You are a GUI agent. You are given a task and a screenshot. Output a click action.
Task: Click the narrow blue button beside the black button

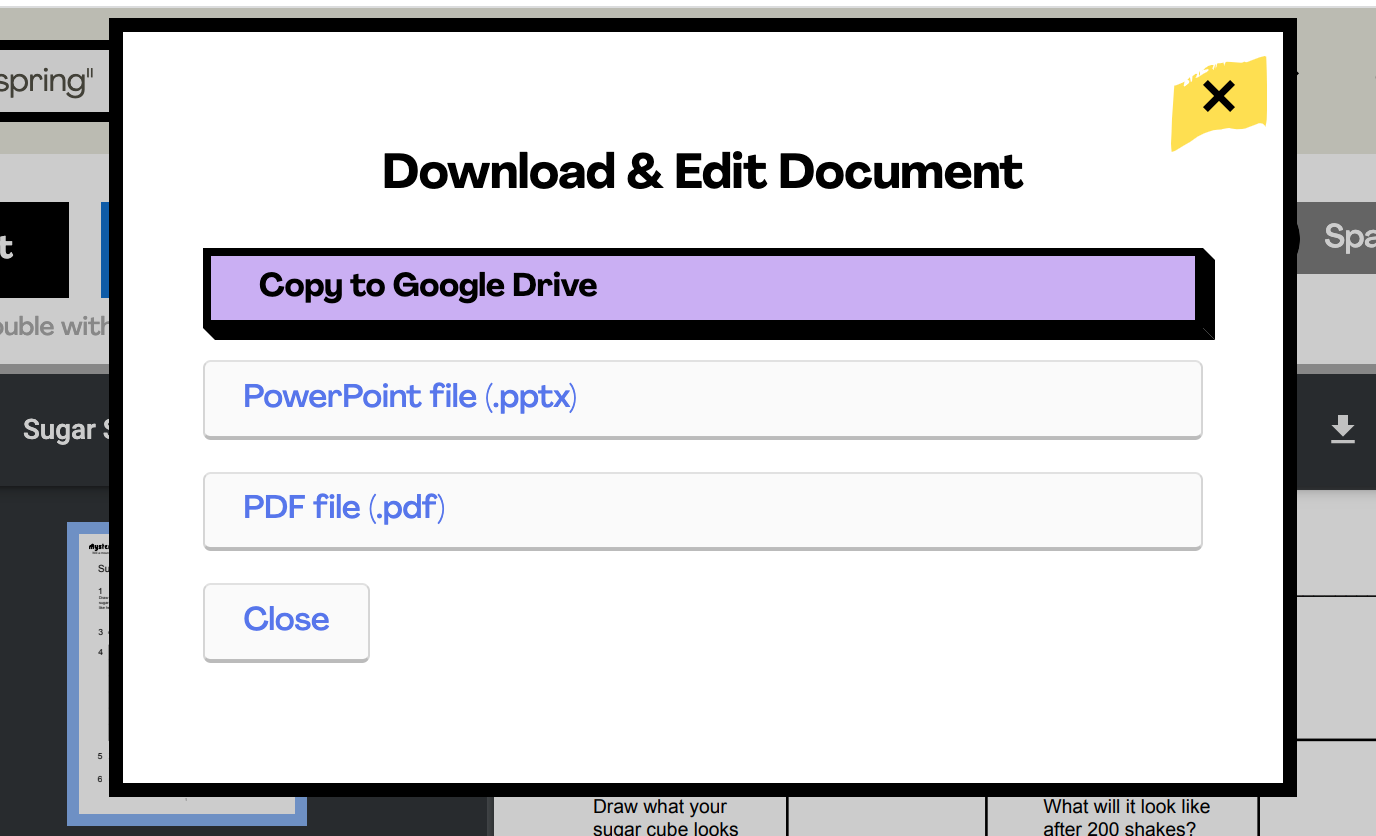coord(104,249)
